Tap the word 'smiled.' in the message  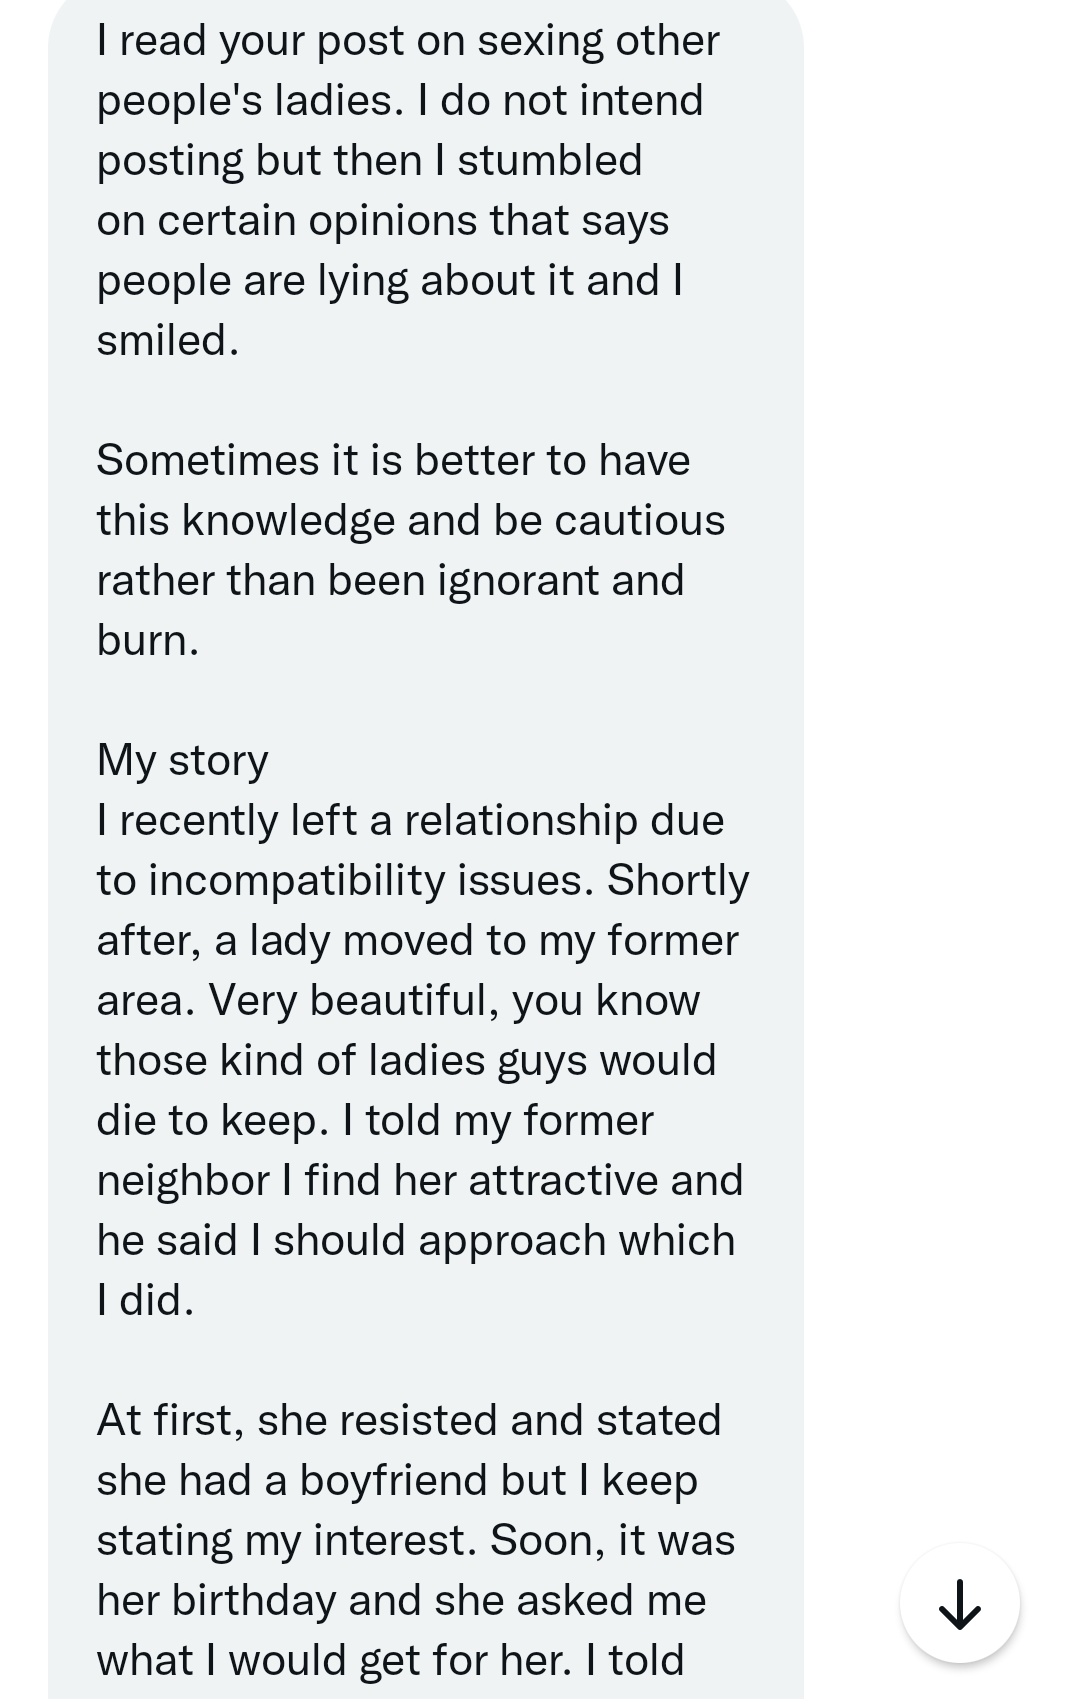coord(168,340)
